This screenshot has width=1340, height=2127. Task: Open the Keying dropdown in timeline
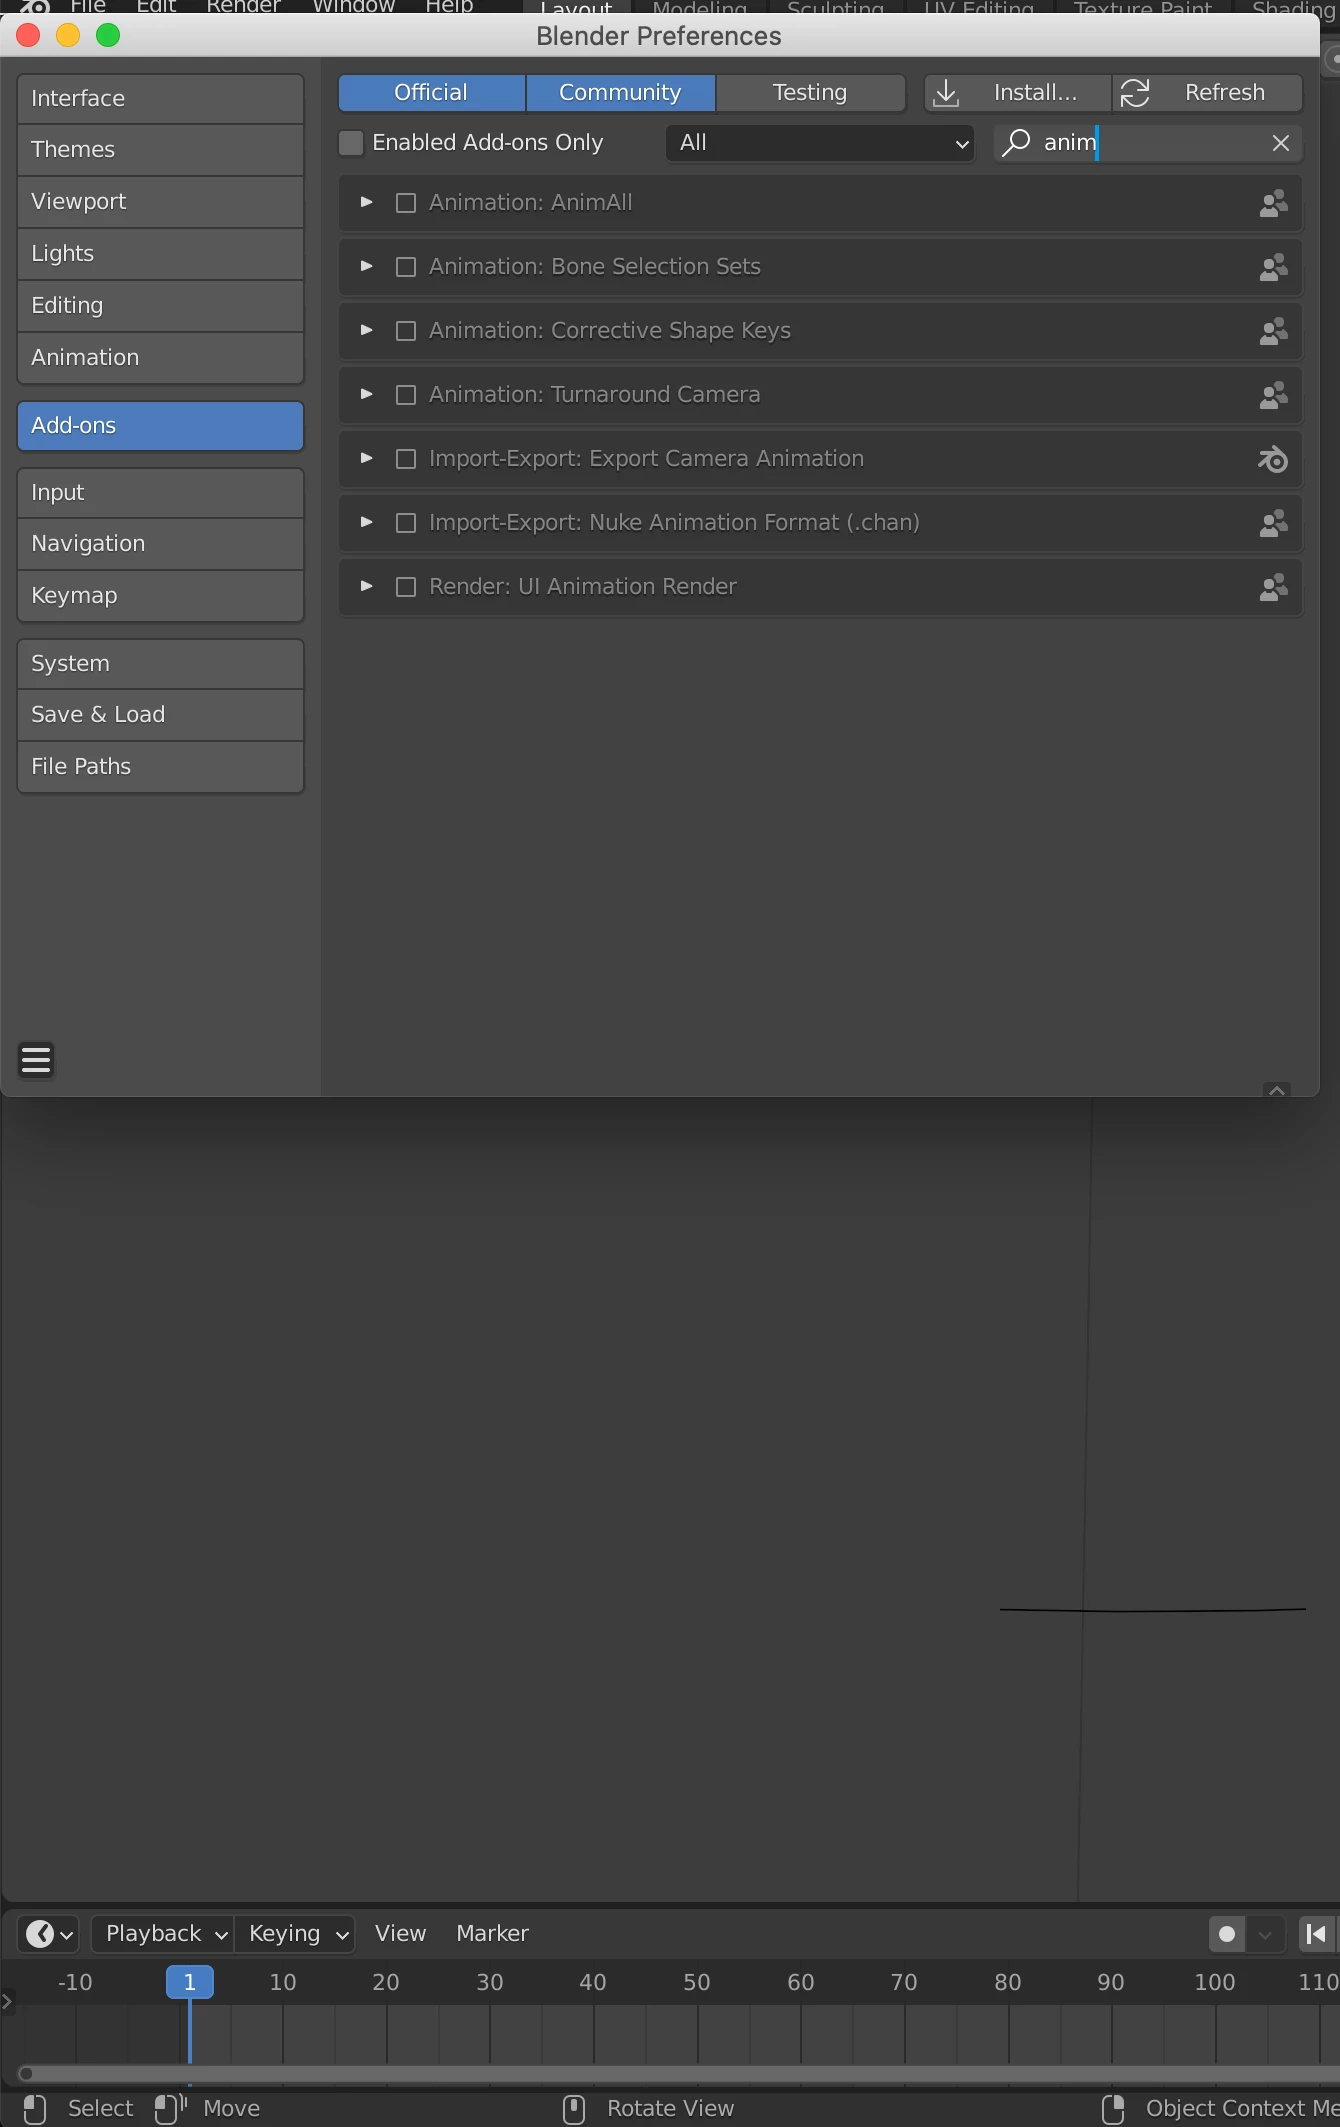pyautogui.click(x=295, y=1934)
